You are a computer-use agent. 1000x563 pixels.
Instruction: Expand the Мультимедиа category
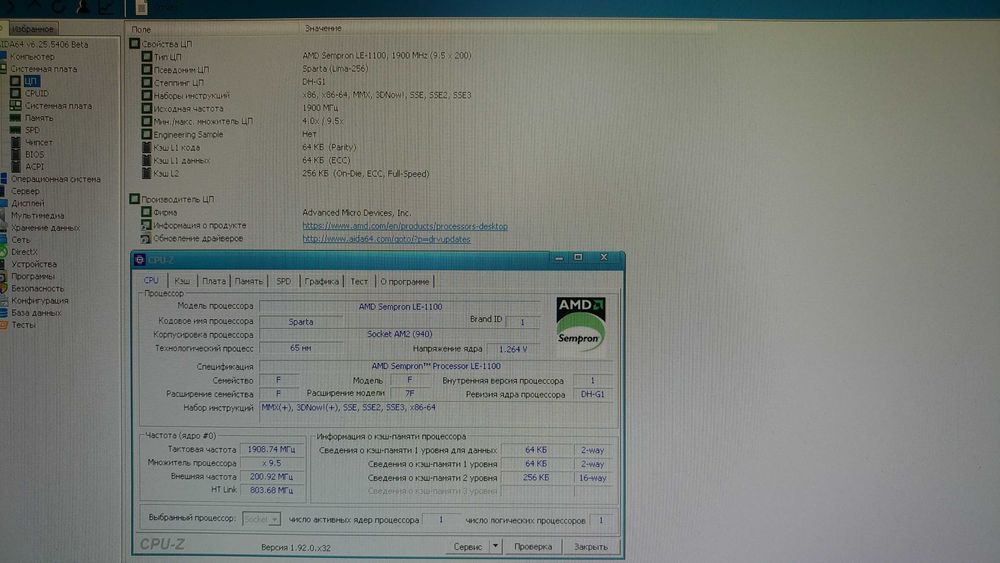tap(37, 216)
